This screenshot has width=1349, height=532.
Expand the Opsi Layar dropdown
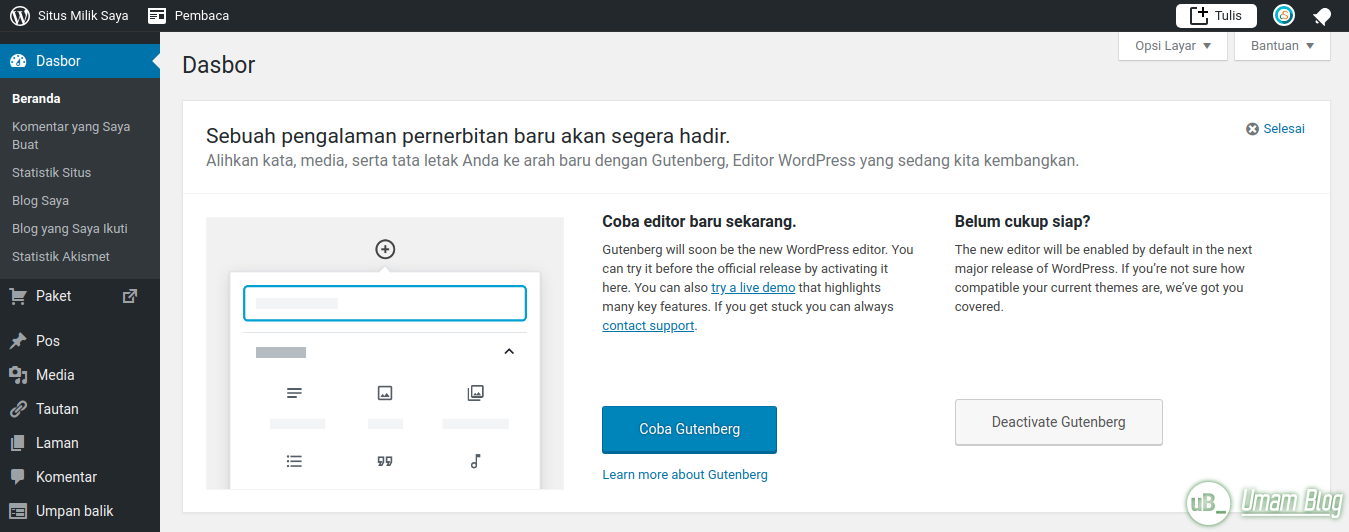point(1173,46)
